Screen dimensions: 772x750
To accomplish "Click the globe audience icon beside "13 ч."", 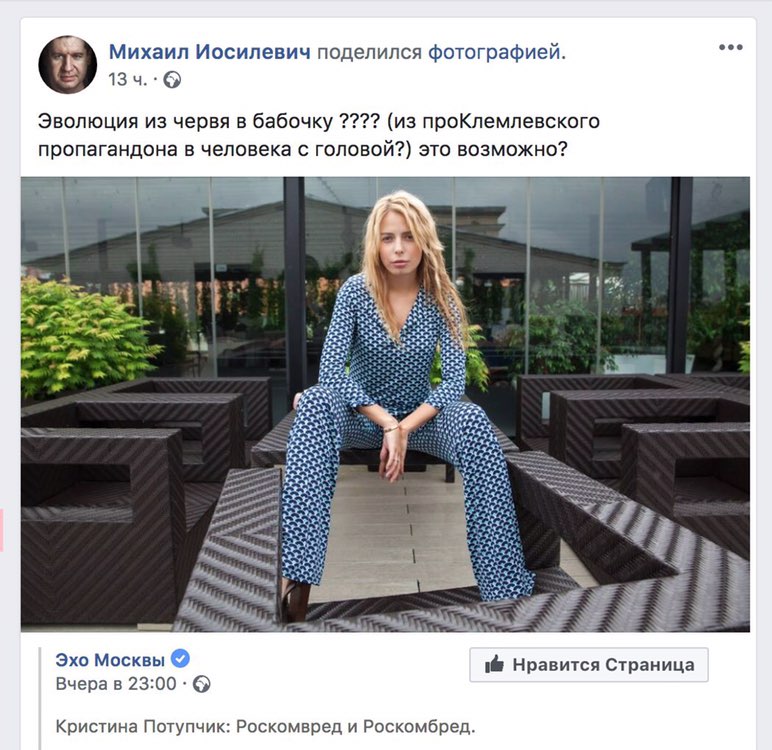I will (x=172, y=80).
